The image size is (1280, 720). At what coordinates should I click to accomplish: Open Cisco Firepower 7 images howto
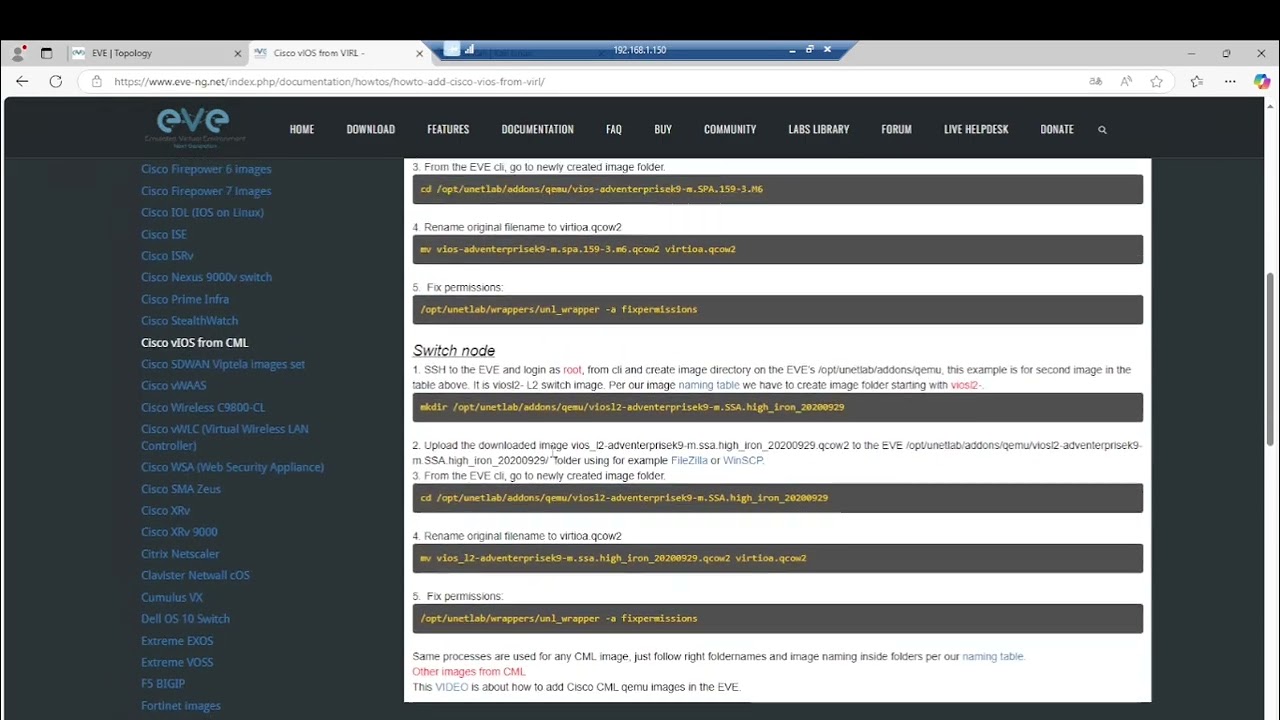point(206,191)
